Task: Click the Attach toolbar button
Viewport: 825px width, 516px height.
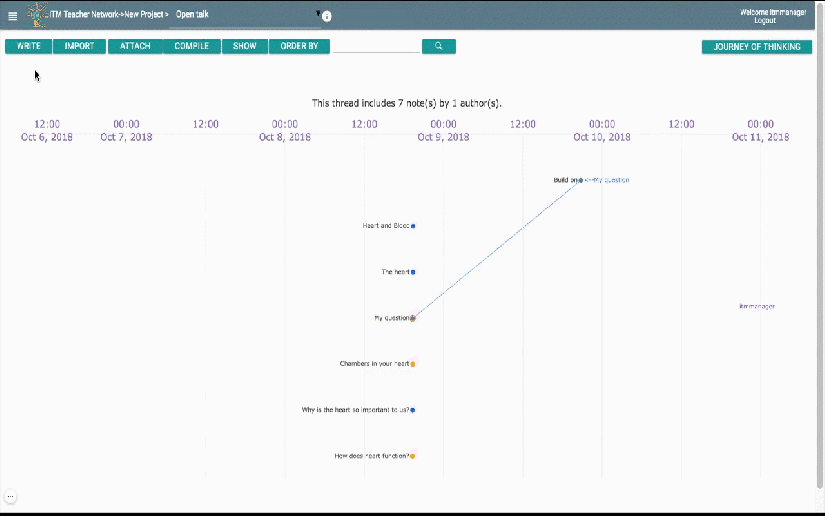Action: [135, 46]
